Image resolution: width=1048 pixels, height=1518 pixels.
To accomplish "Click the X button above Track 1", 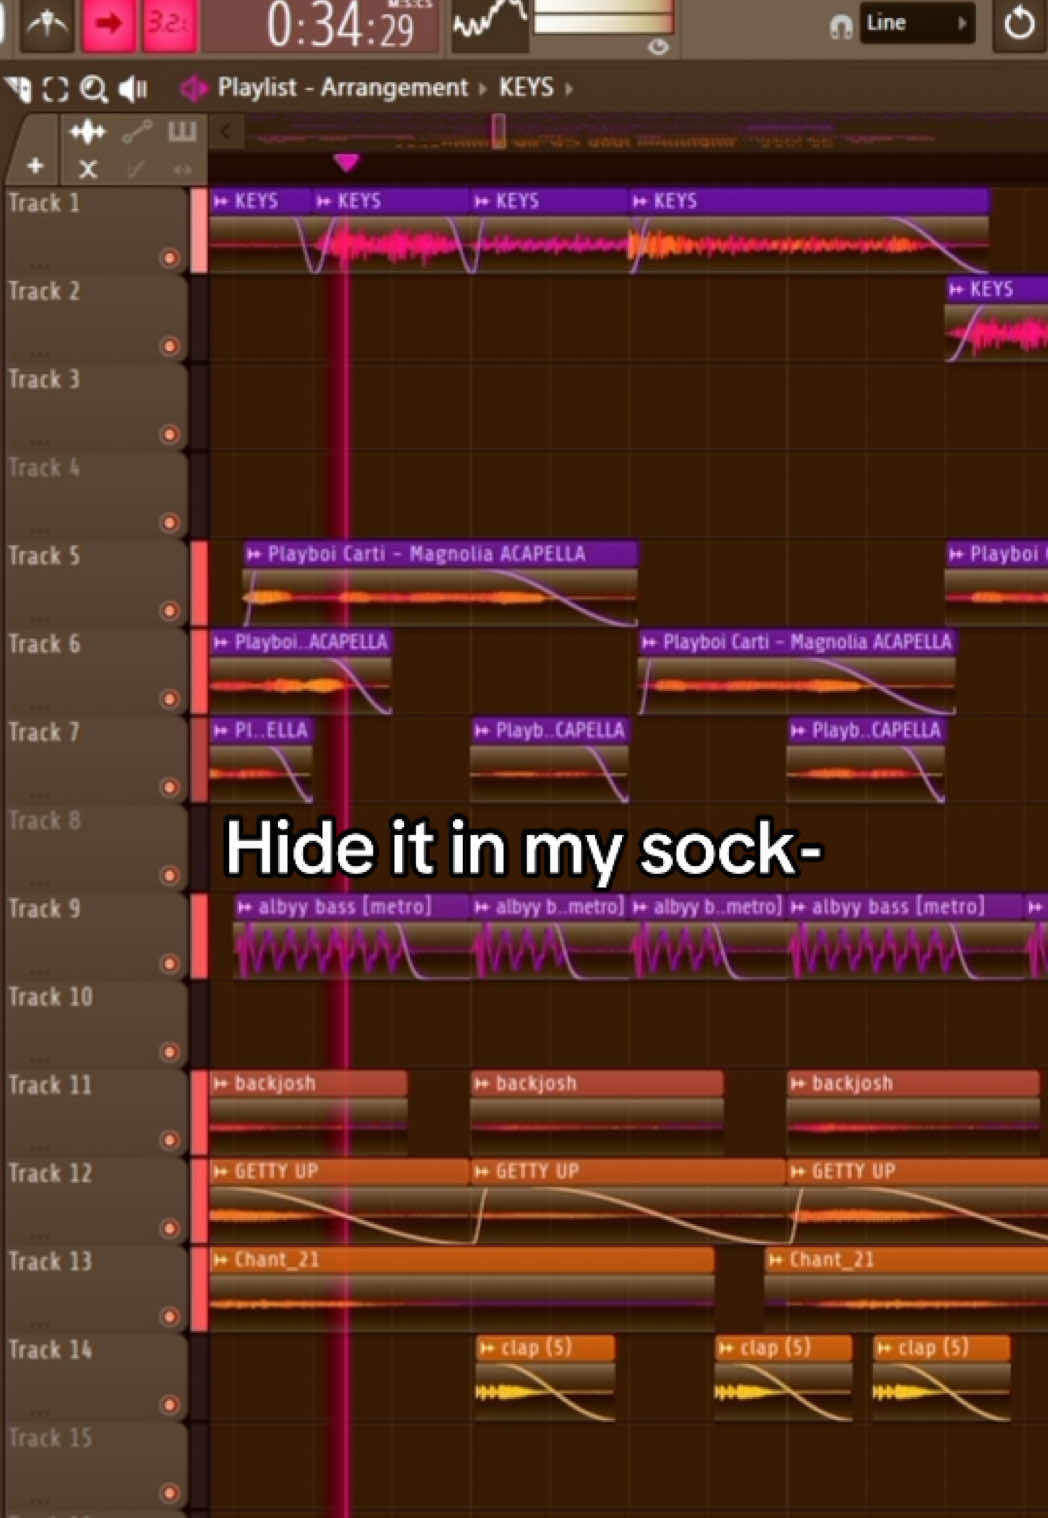I will 88,169.
